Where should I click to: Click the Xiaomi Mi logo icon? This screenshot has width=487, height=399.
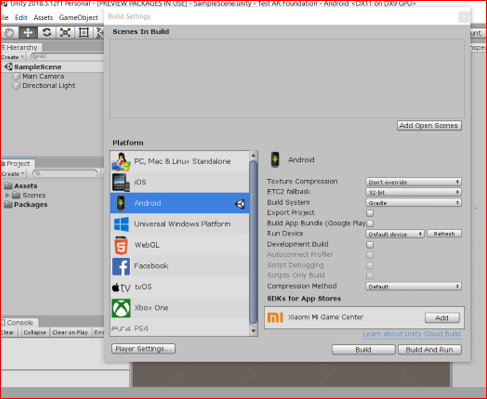pos(275,317)
